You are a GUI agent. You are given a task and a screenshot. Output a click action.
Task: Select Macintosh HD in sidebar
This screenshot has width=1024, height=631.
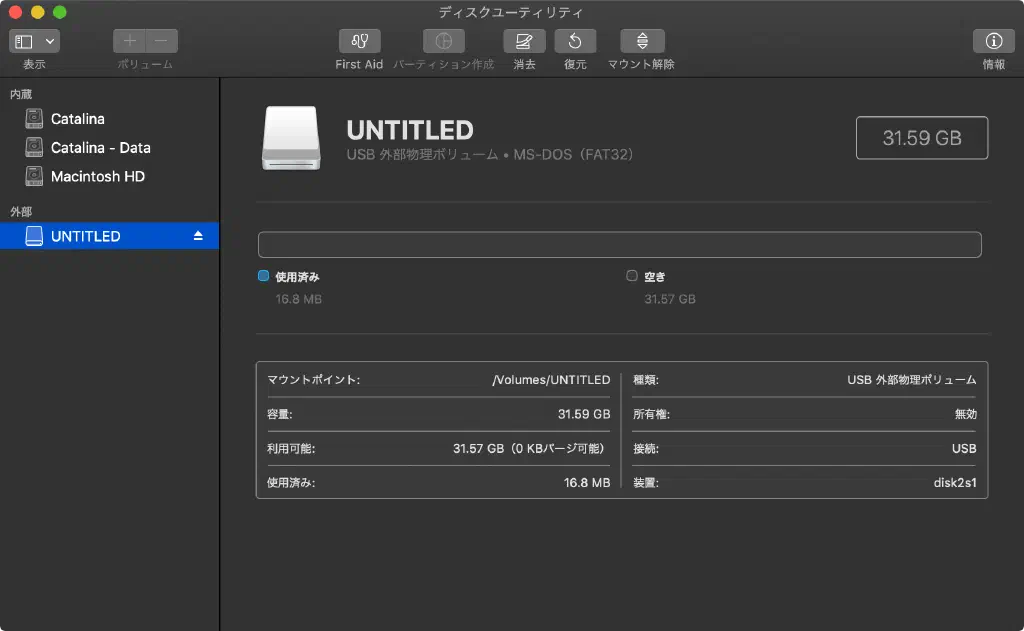tap(97, 177)
